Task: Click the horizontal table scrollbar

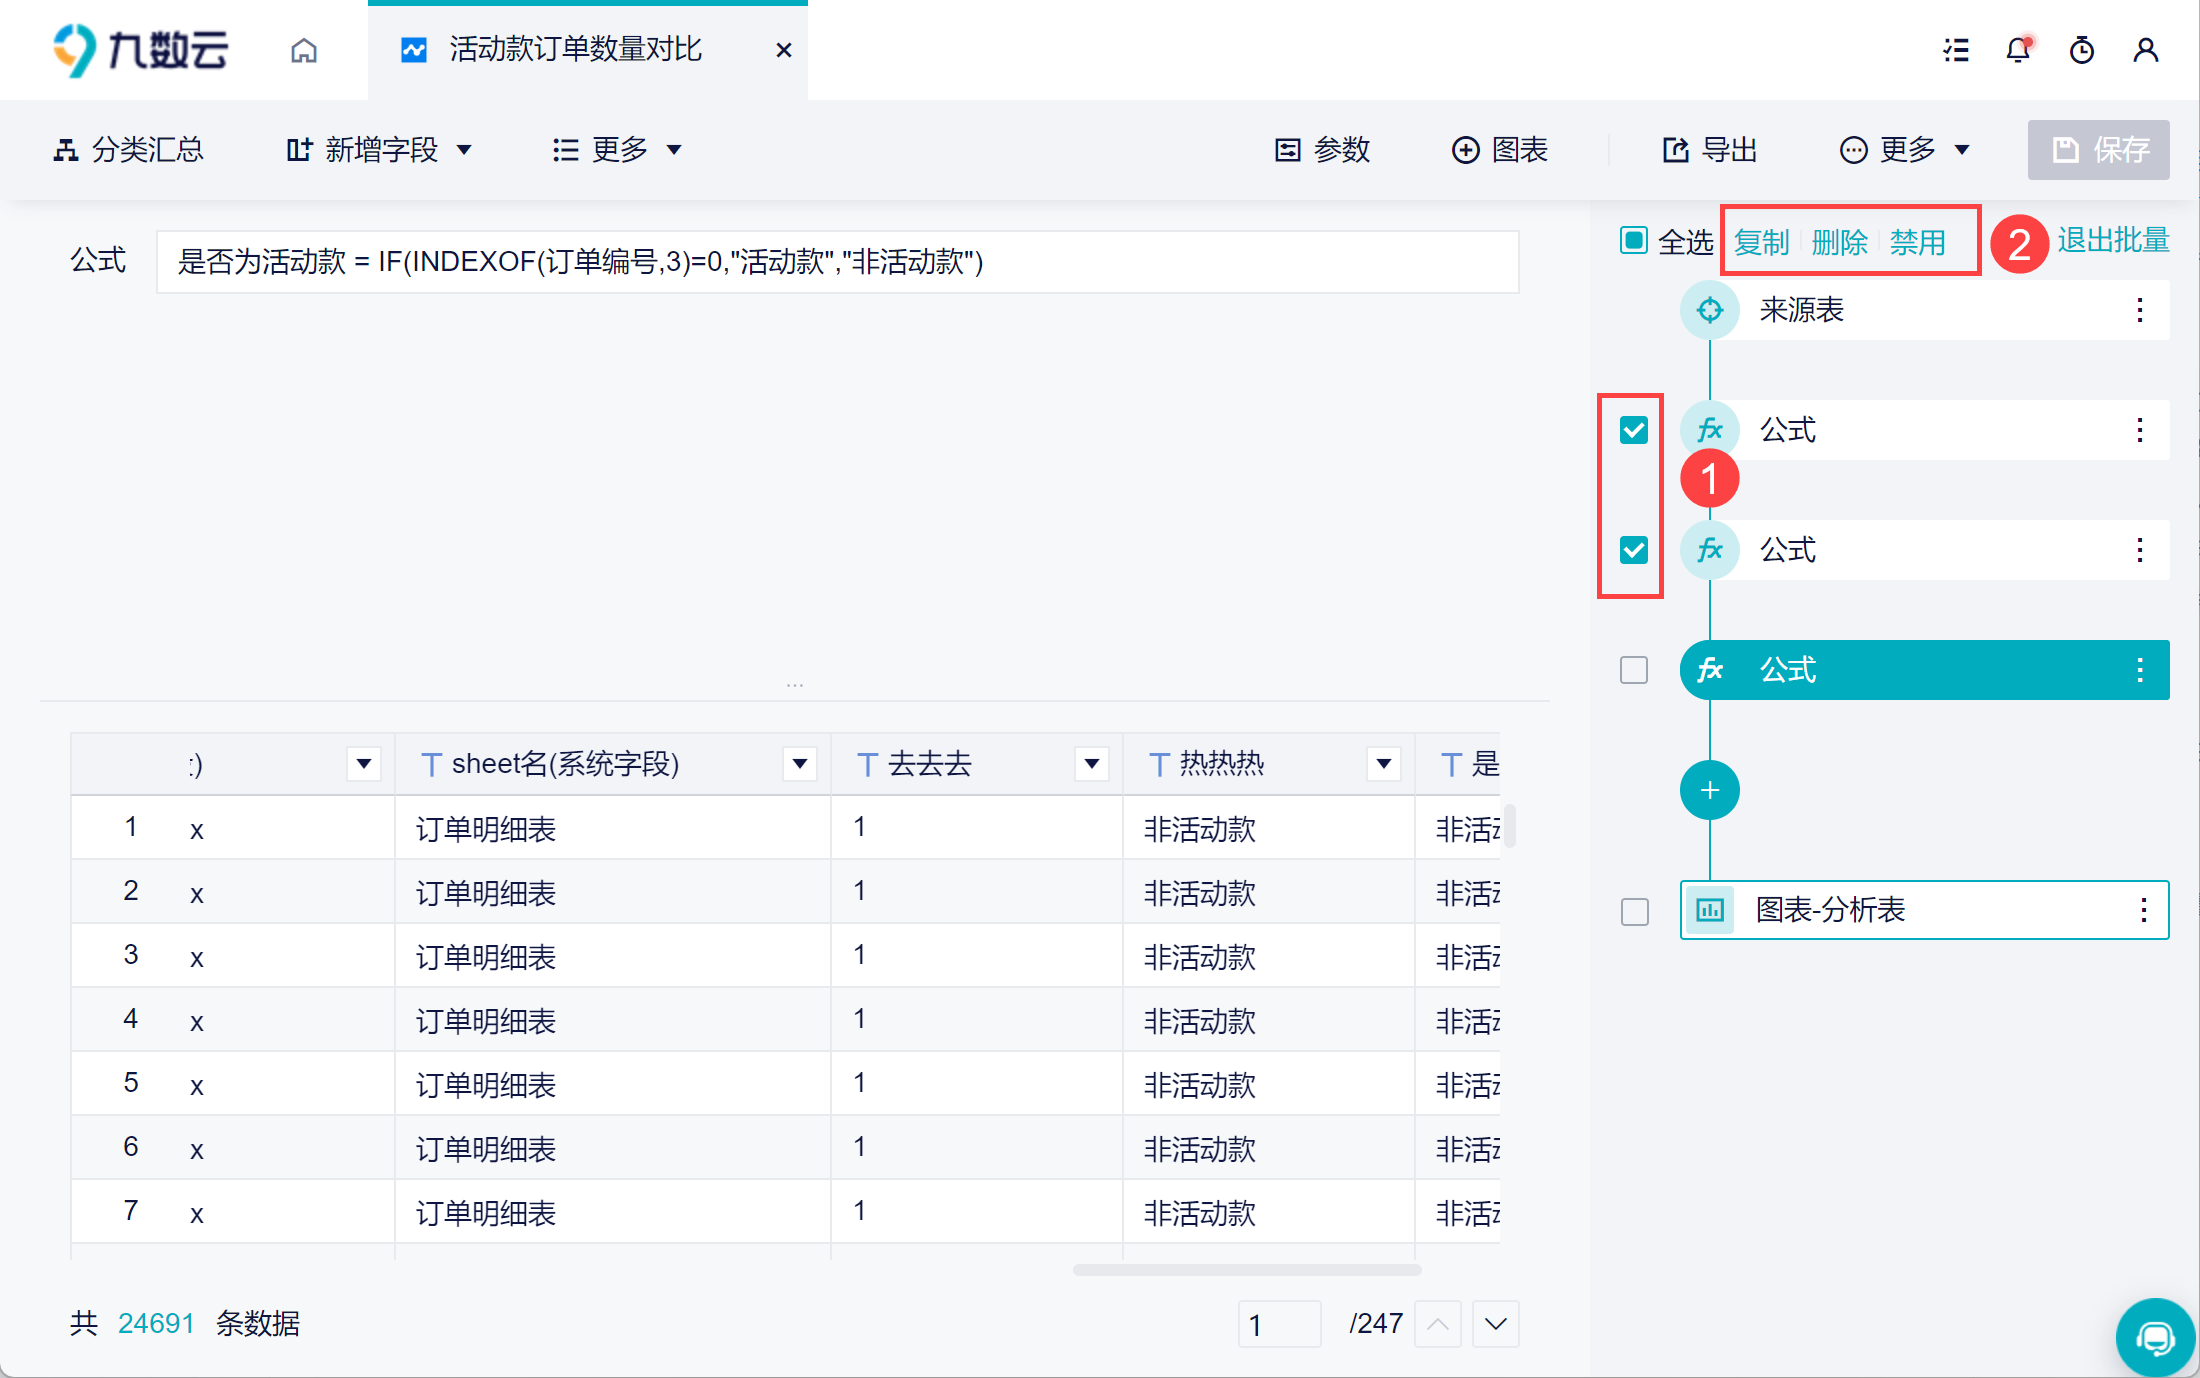Action: [1246, 1270]
